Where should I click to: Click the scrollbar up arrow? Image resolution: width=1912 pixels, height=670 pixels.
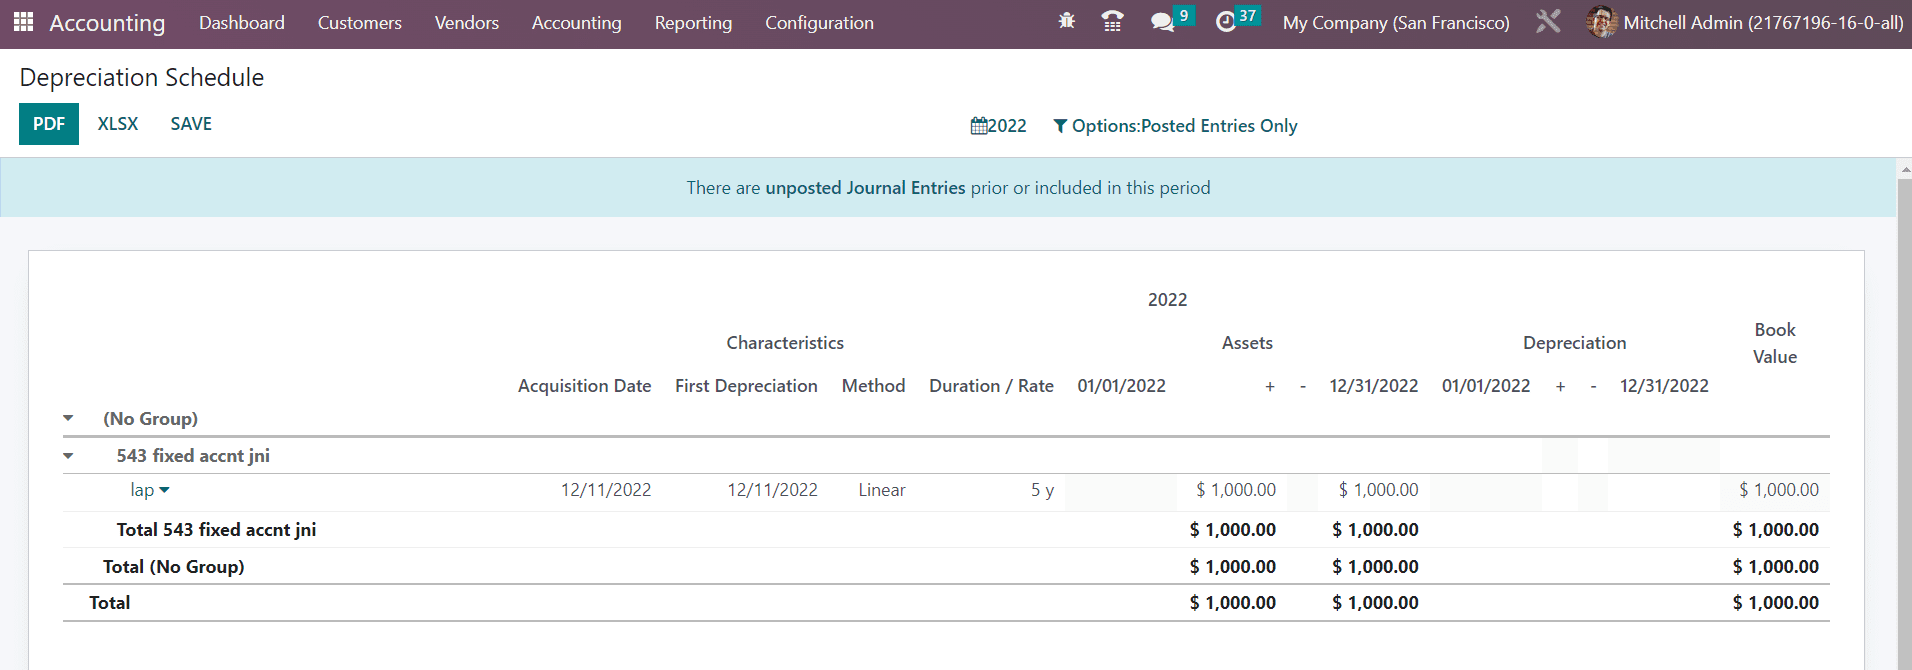click(x=1904, y=169)
